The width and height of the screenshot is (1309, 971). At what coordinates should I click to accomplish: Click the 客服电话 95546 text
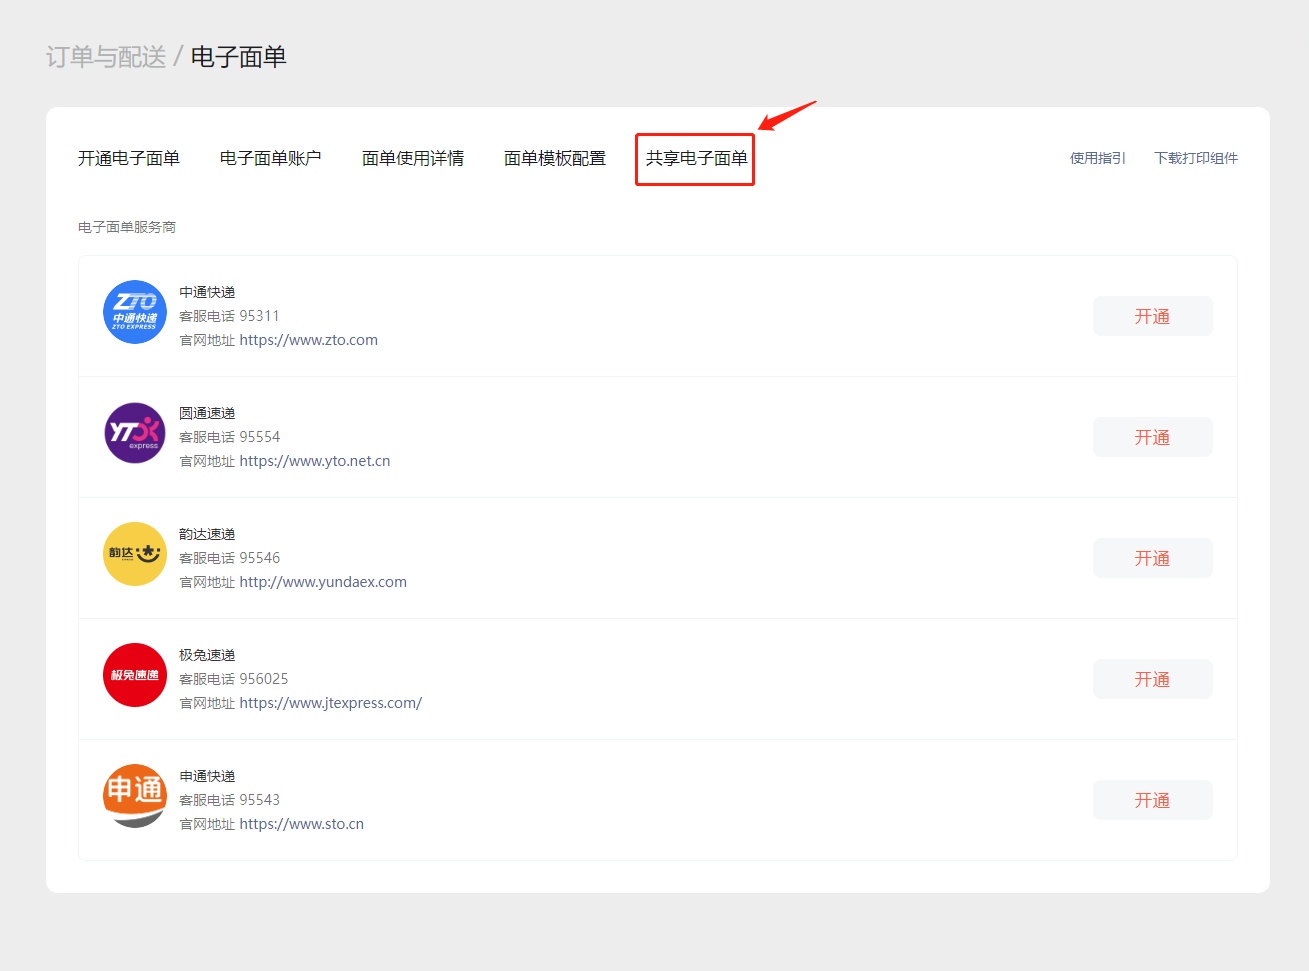pos(229,558)
